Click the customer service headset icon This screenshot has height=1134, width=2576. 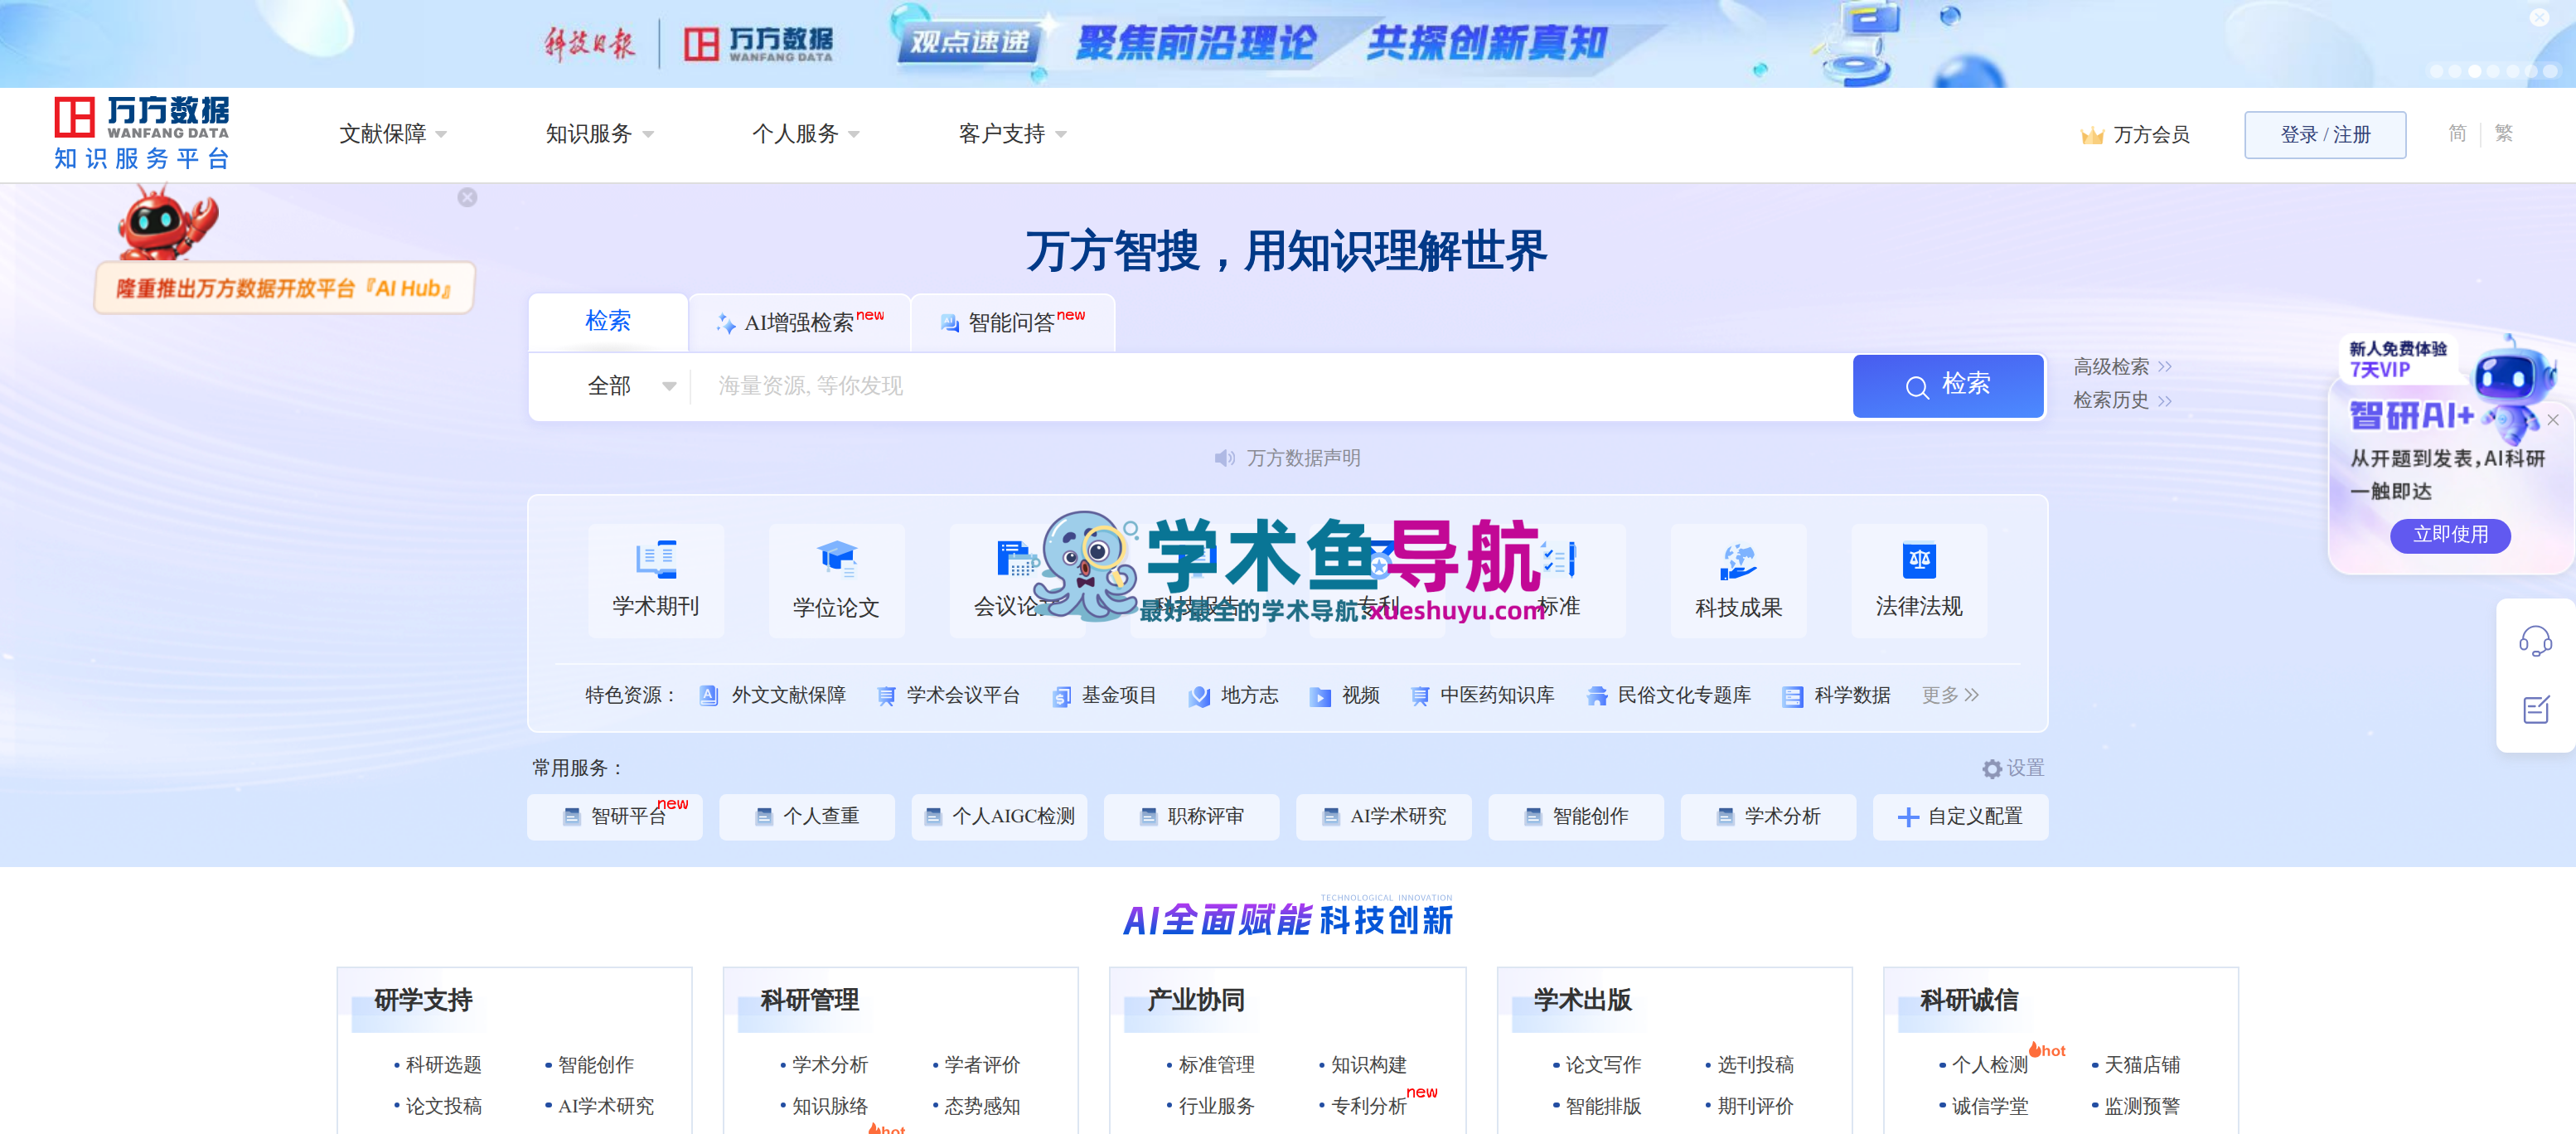pos(2535,641)
